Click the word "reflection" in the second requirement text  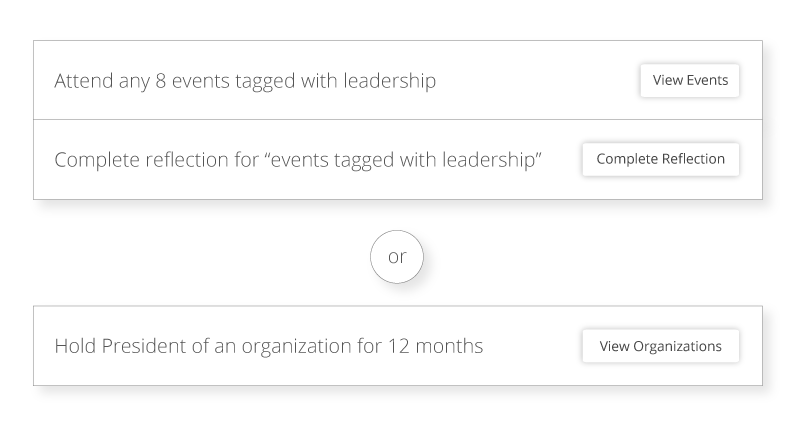tap(181, 160)
